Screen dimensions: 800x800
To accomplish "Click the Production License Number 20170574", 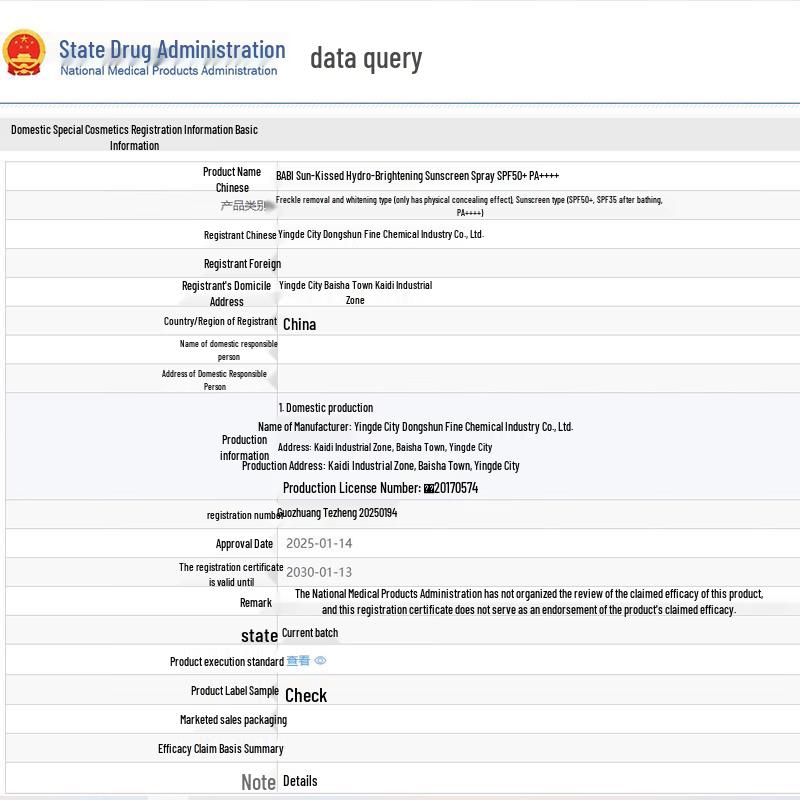I will point(381,488).
